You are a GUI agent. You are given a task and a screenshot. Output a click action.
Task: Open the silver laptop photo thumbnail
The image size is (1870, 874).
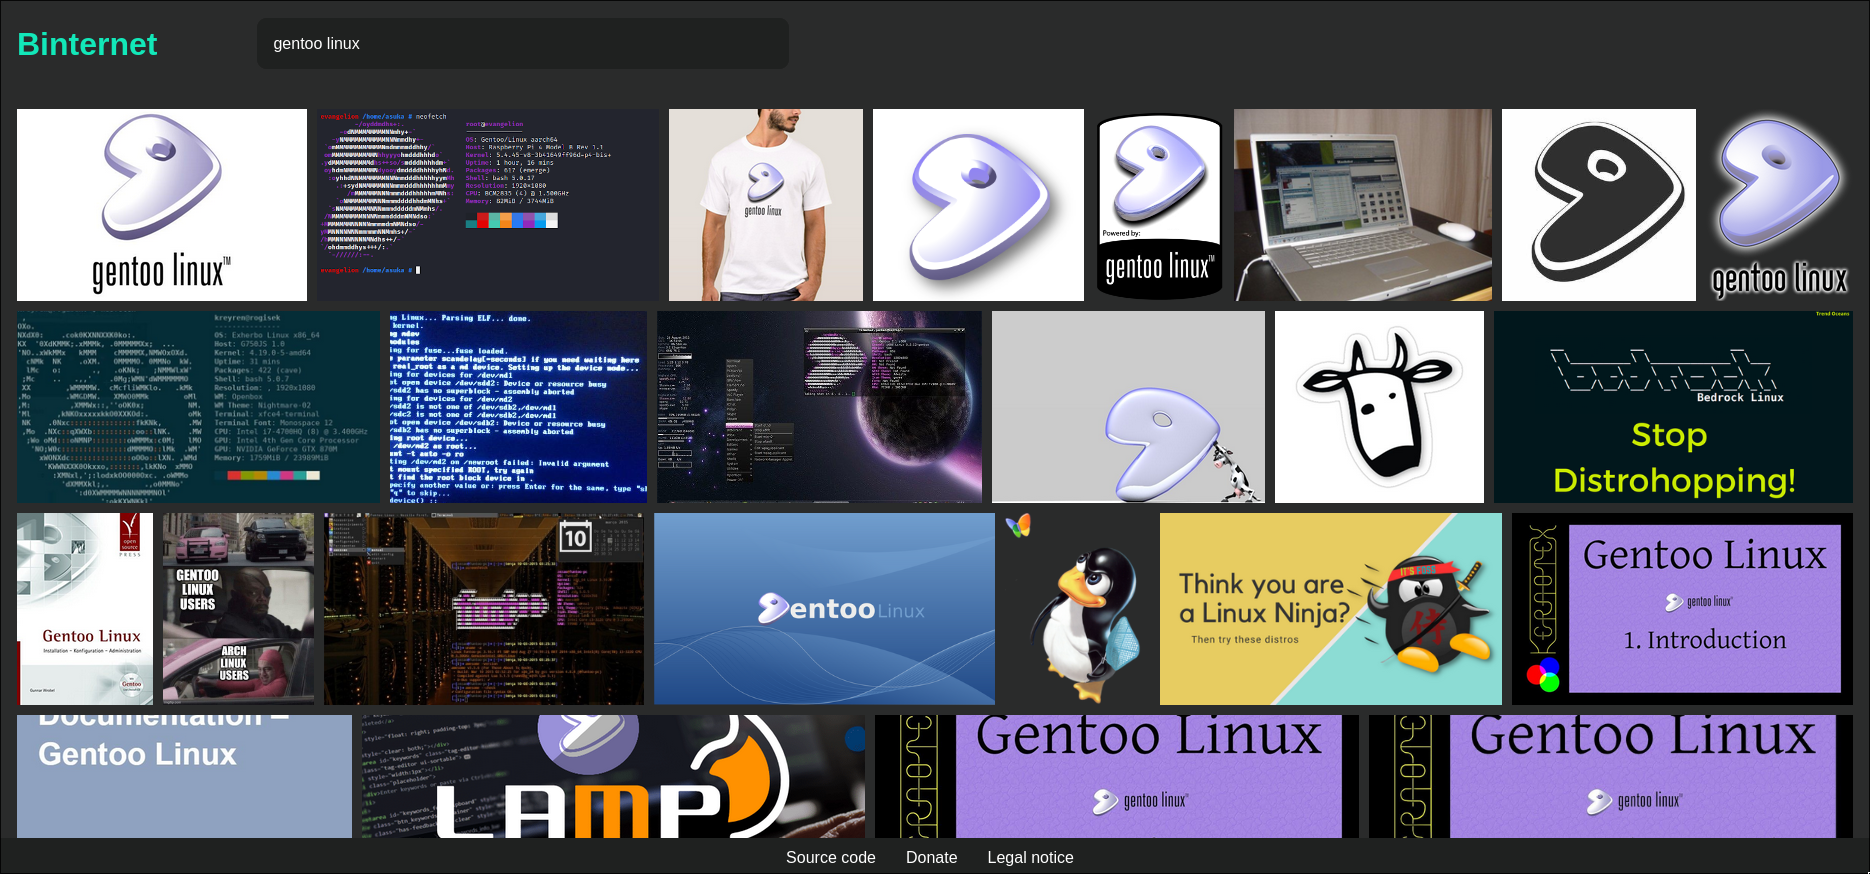click(x=1363, y=205)
